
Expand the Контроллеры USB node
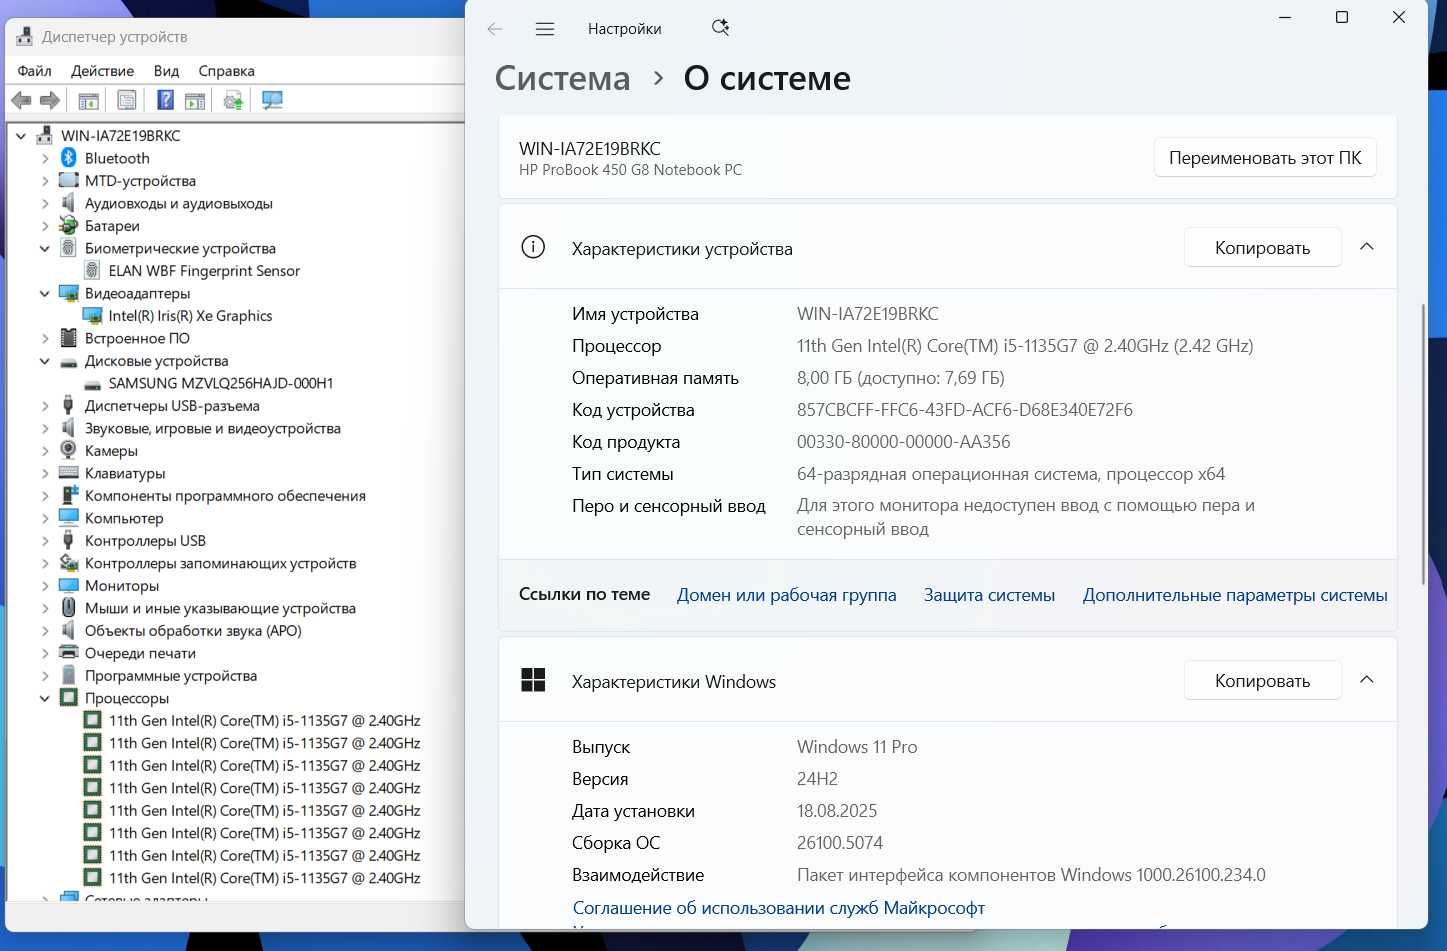coord(45,541)
